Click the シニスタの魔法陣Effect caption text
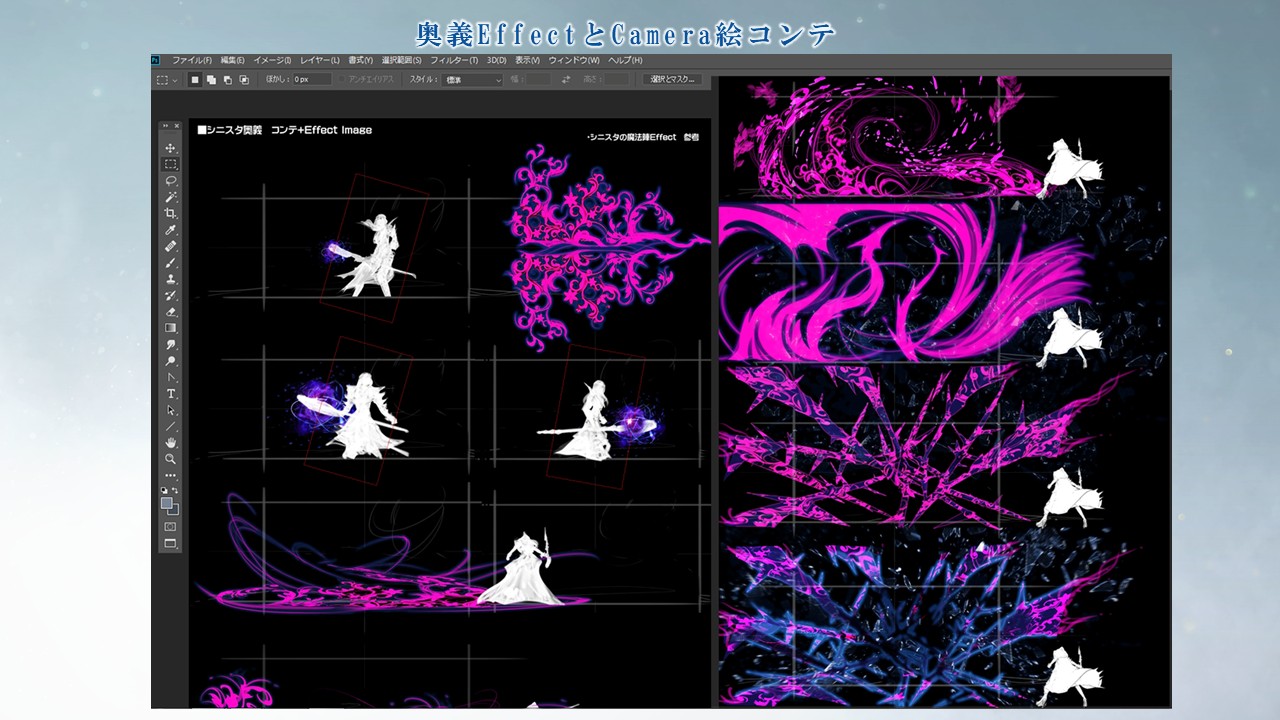The height and width of the screenshot is (720, 1280). tap(641, 137)
